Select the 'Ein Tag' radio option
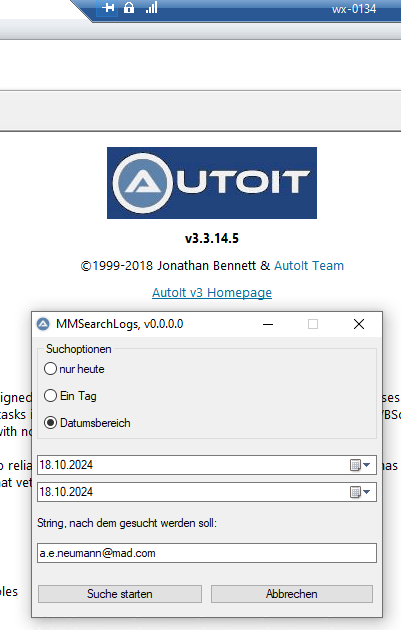 [x=50, y=396]
